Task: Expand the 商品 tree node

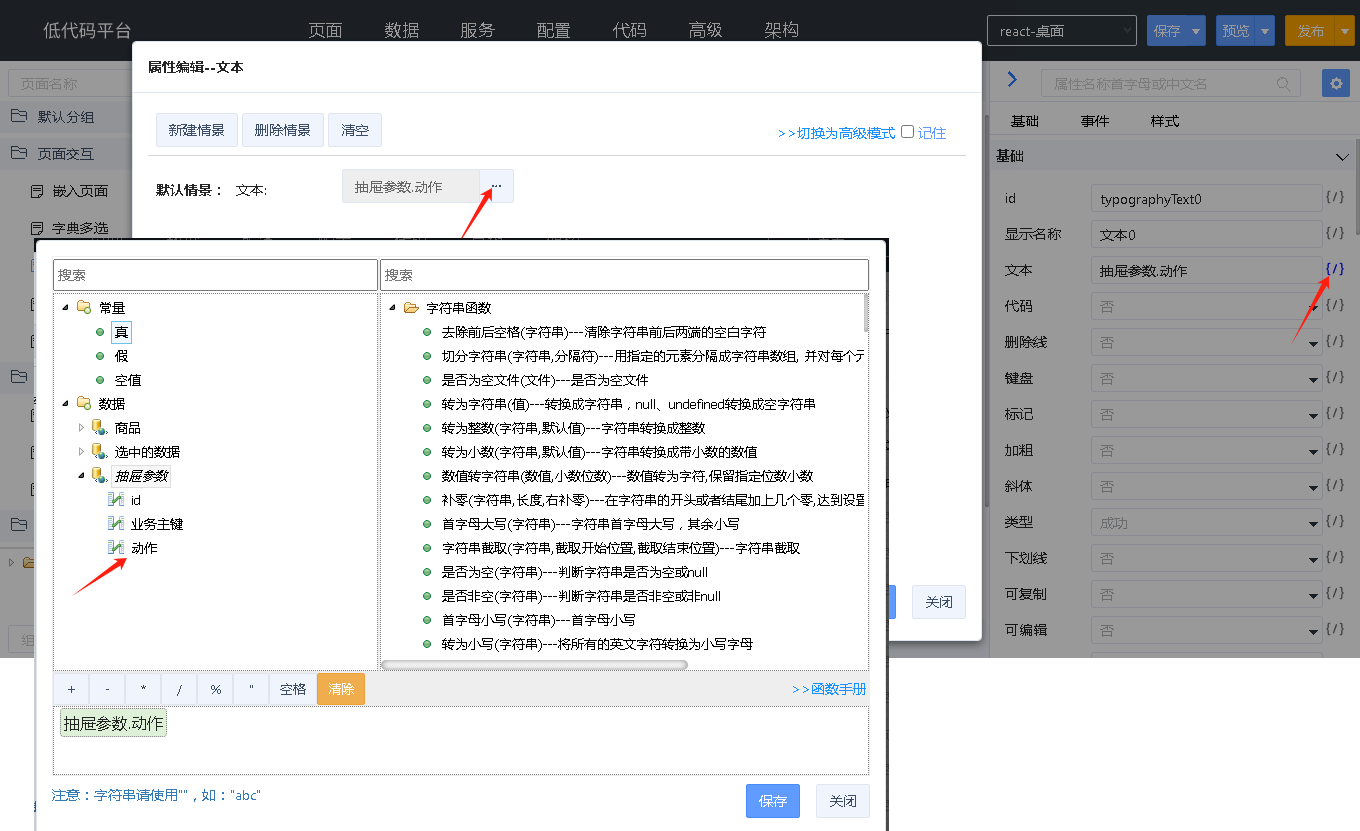Action: [82, 427]
